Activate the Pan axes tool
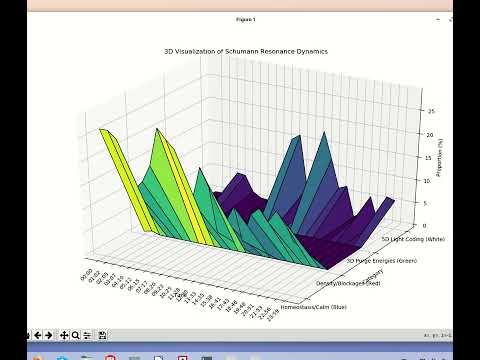480x360 pixels. coord(64,335)
